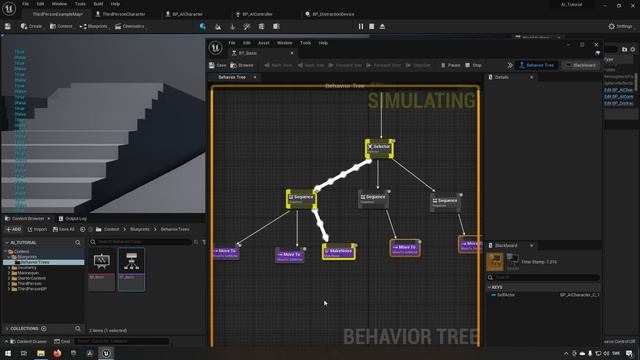Expand the ThirdPerson folder
This screenshot has height=360, width=640.
(9, 283)
